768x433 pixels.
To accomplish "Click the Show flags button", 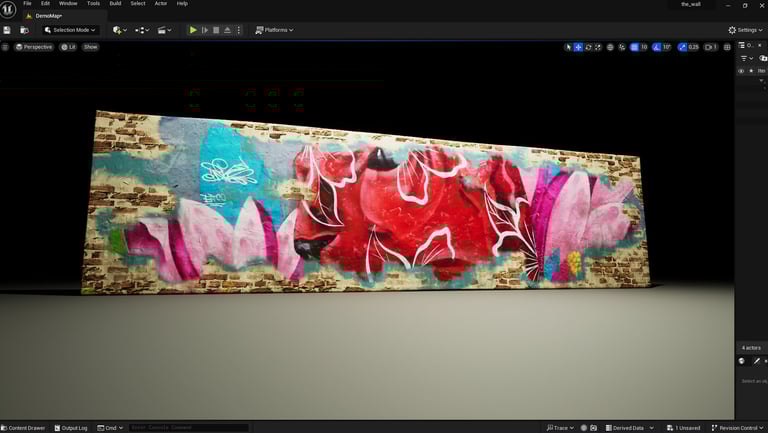I will point(91,47).
